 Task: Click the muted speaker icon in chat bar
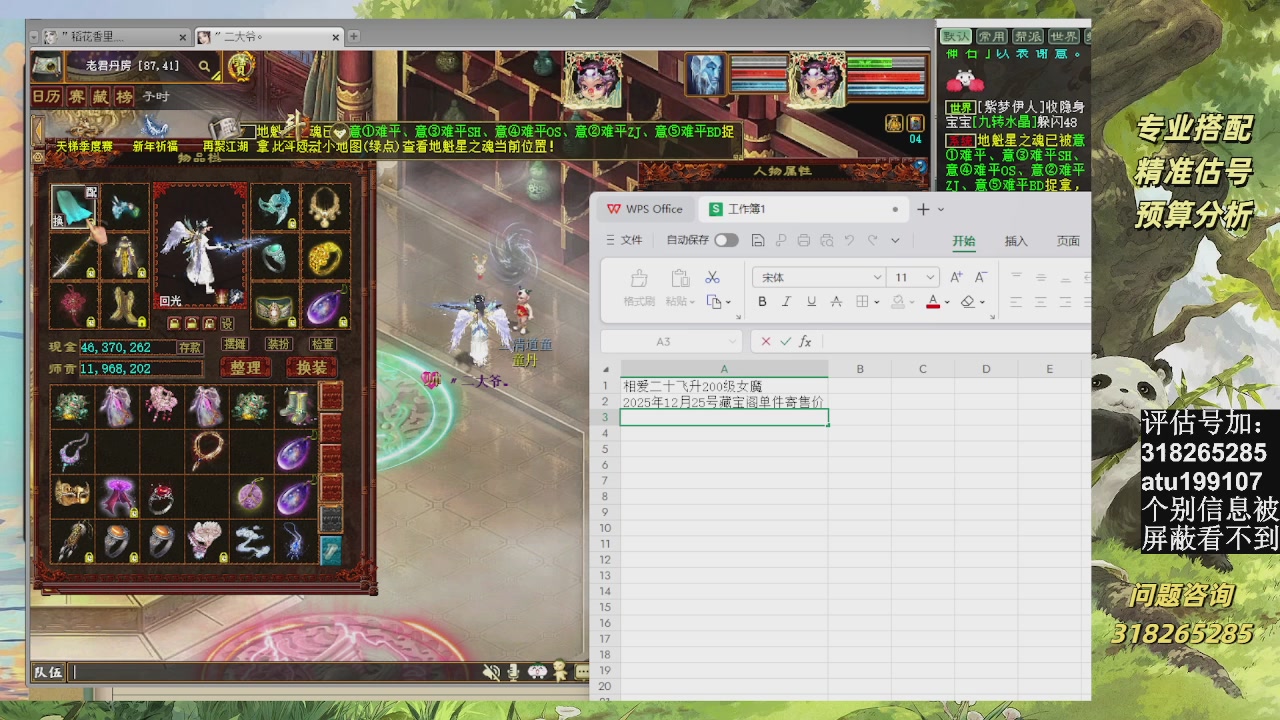point(491,672)
